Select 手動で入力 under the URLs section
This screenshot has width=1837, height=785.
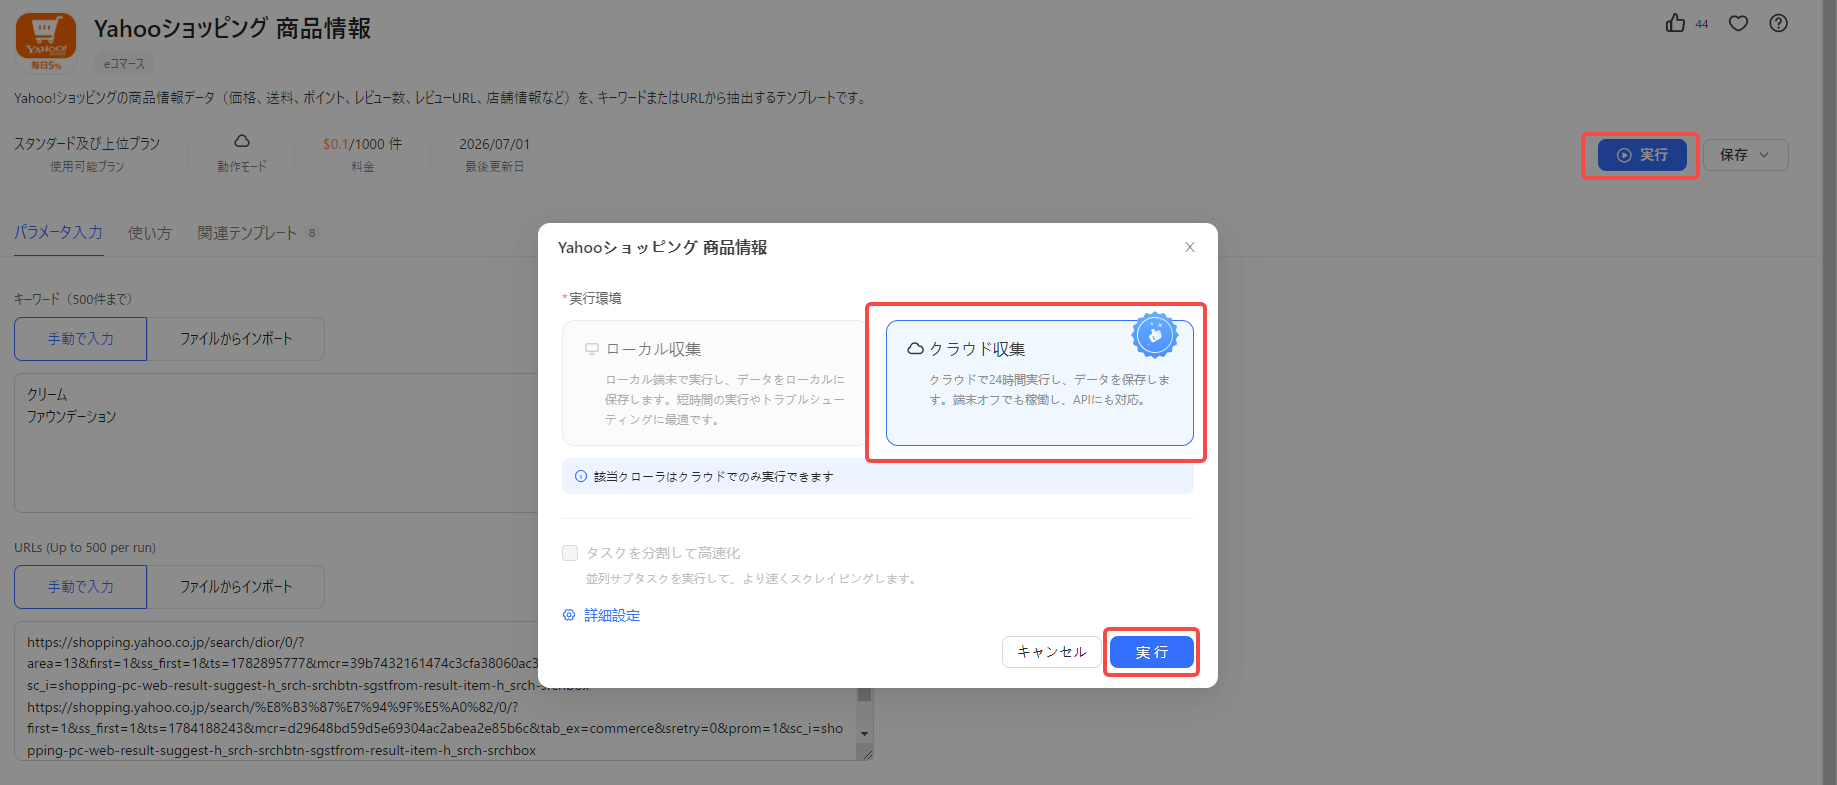pyautogui.click(x=81, y=587)
